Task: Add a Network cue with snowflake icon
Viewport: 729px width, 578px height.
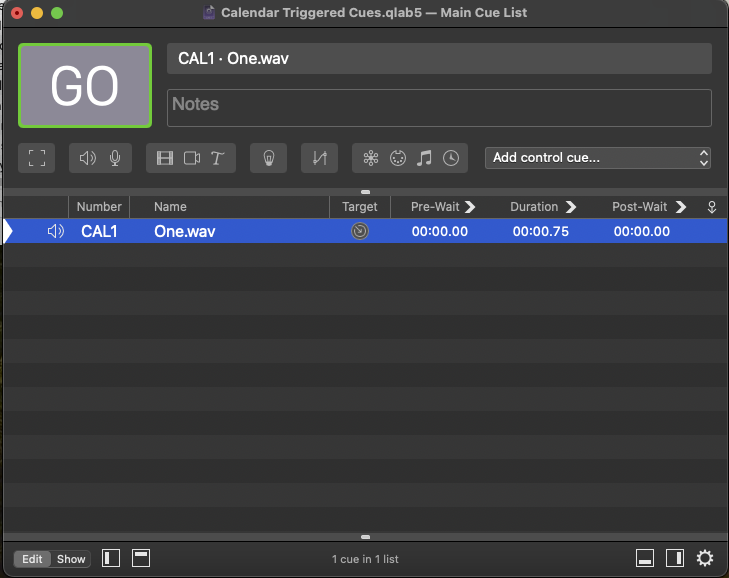Action: click(371, 158)
